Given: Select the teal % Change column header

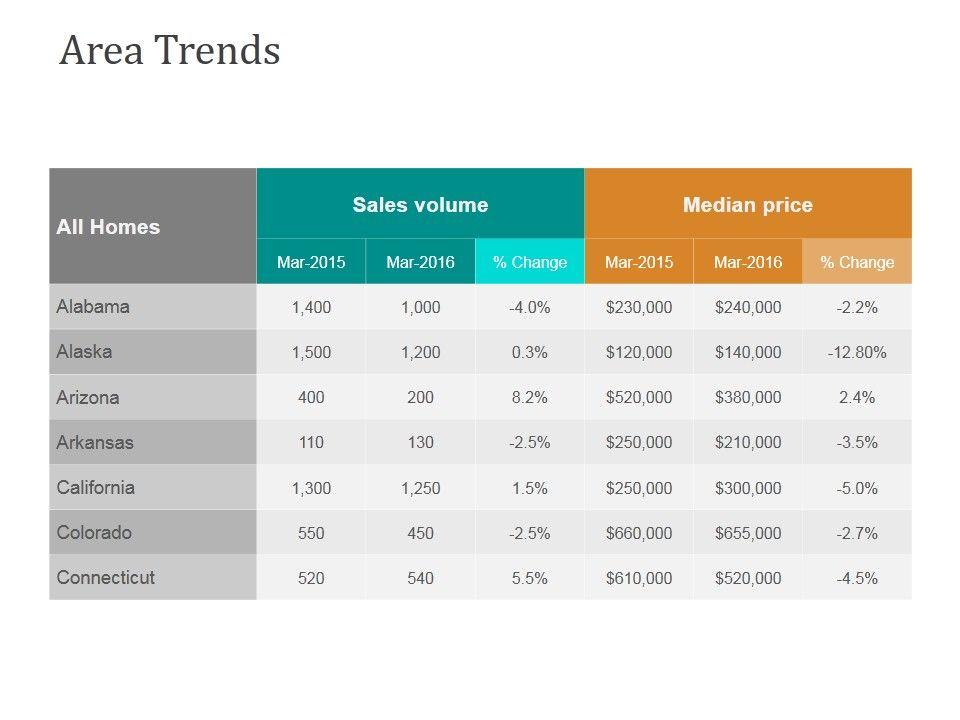Looking at the screenshot, I should [x=530, y=262].
